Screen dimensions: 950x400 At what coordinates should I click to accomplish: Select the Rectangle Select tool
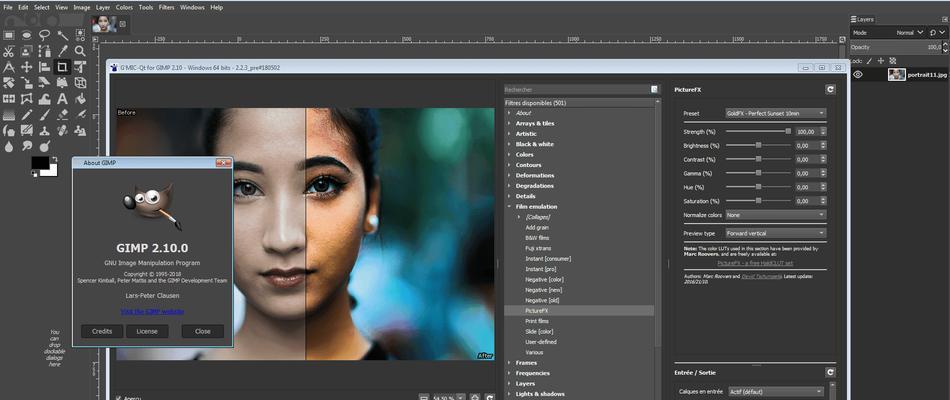point(8,35)
